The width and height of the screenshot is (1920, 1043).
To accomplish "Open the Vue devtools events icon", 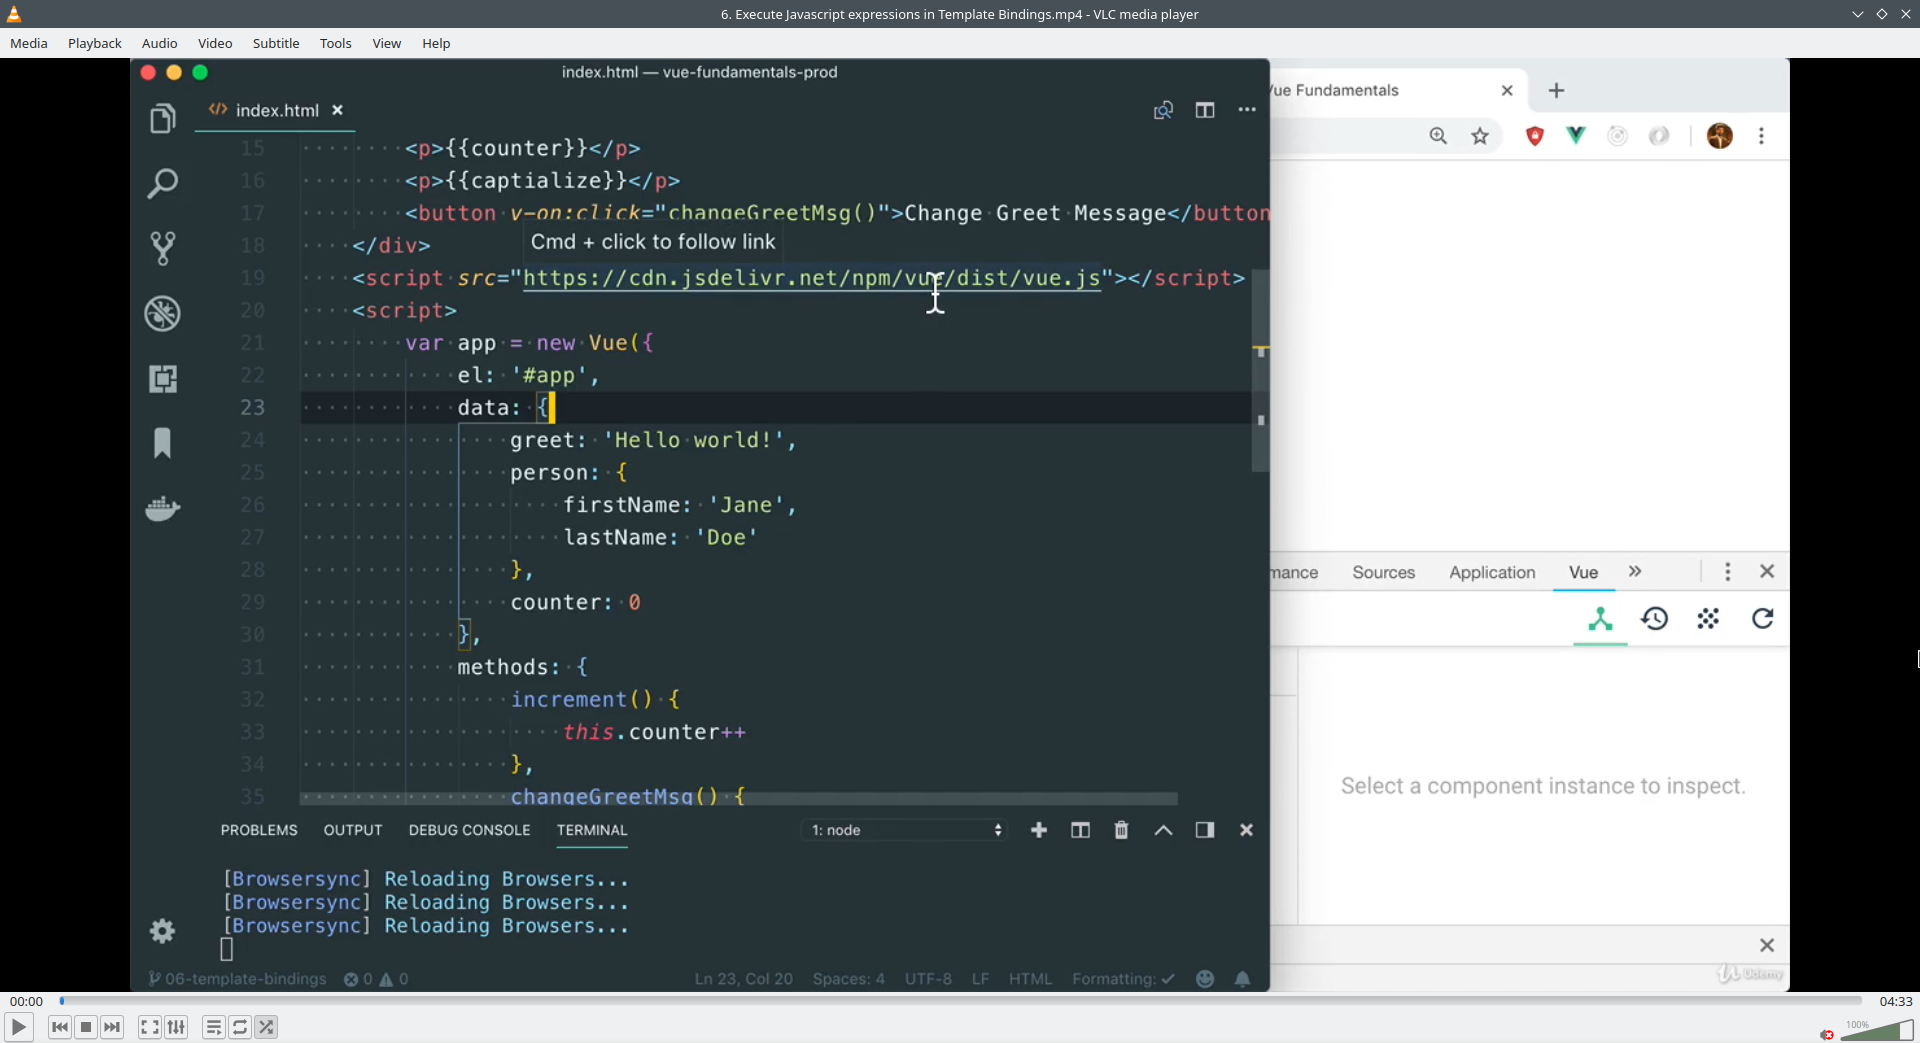I will coord(1708,619).
